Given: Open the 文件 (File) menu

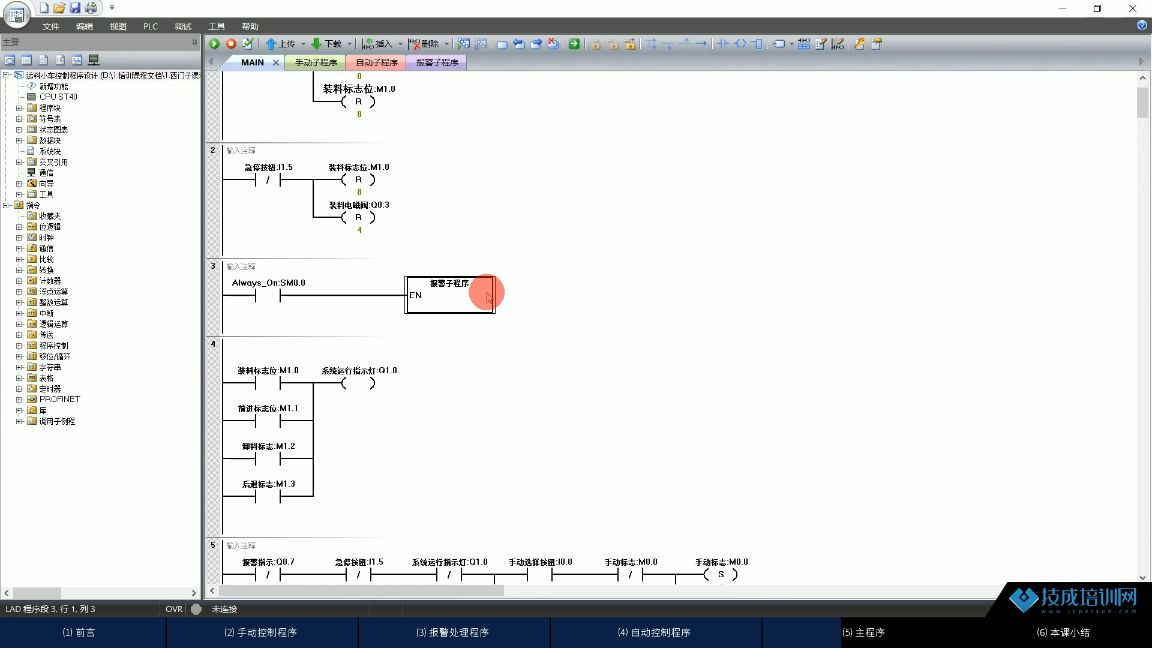Looking at the screenshot, I should tap(51, 26).
